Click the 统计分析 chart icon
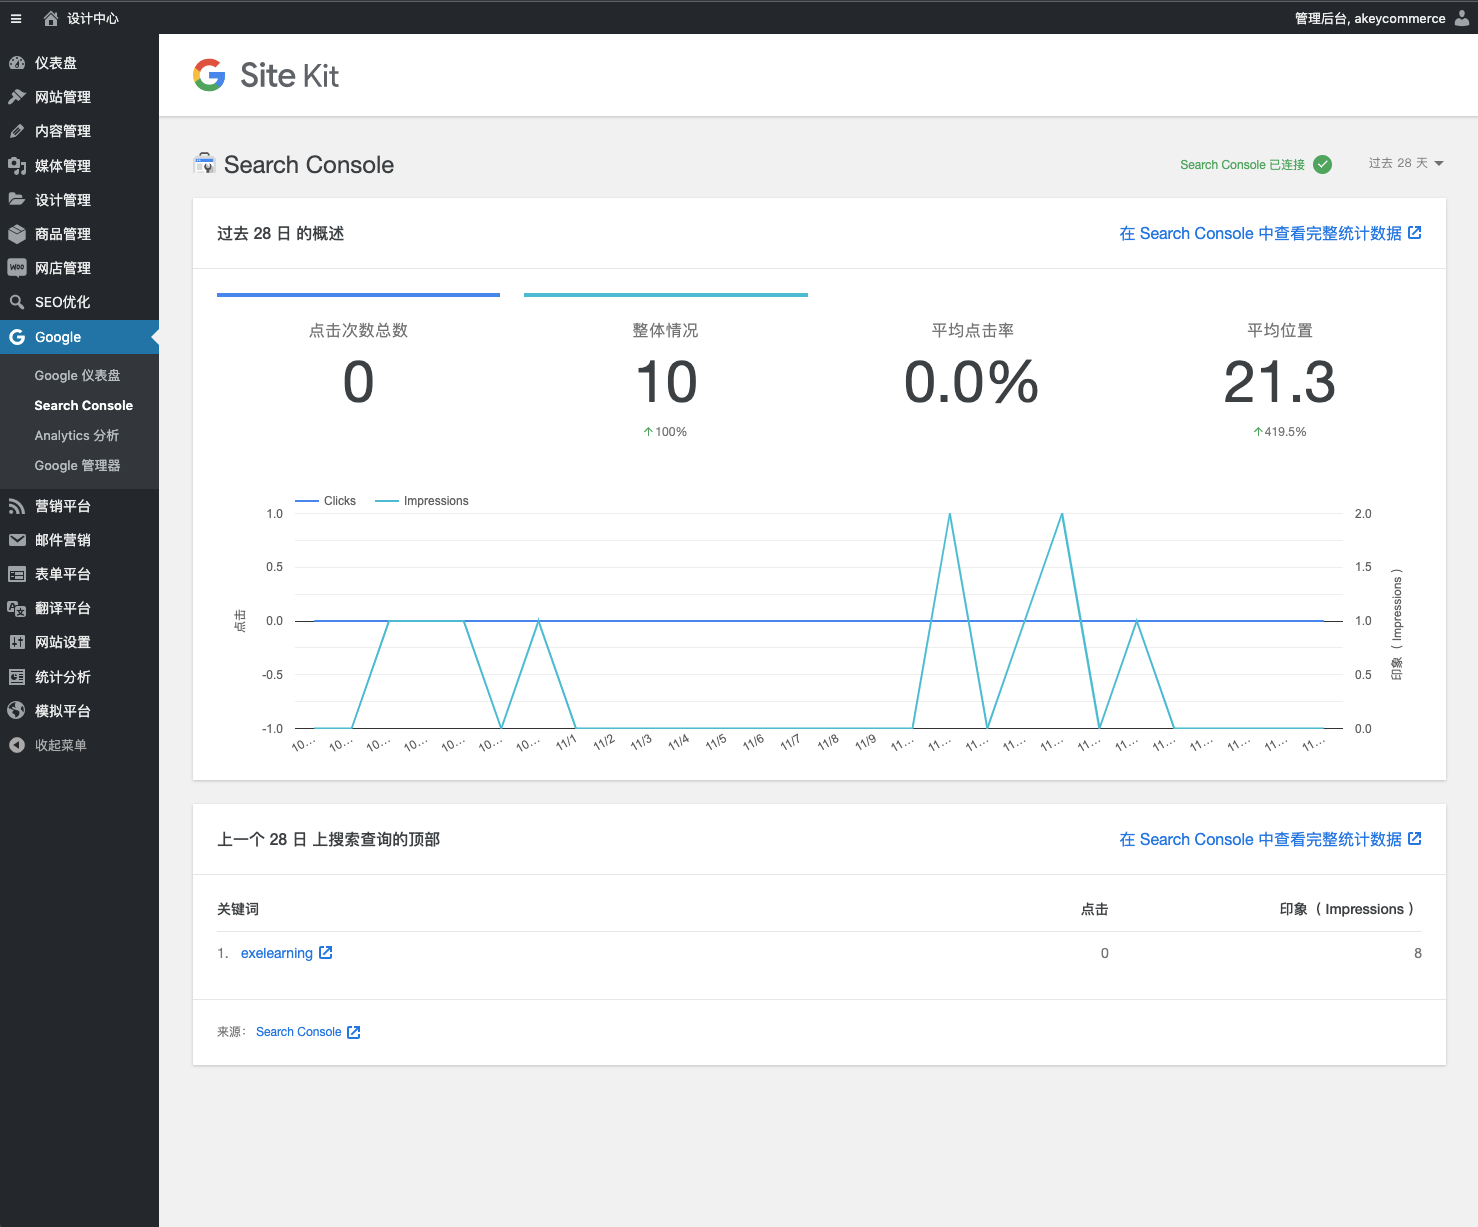This screenshot has width=1478, height=1227. [17, 677]
